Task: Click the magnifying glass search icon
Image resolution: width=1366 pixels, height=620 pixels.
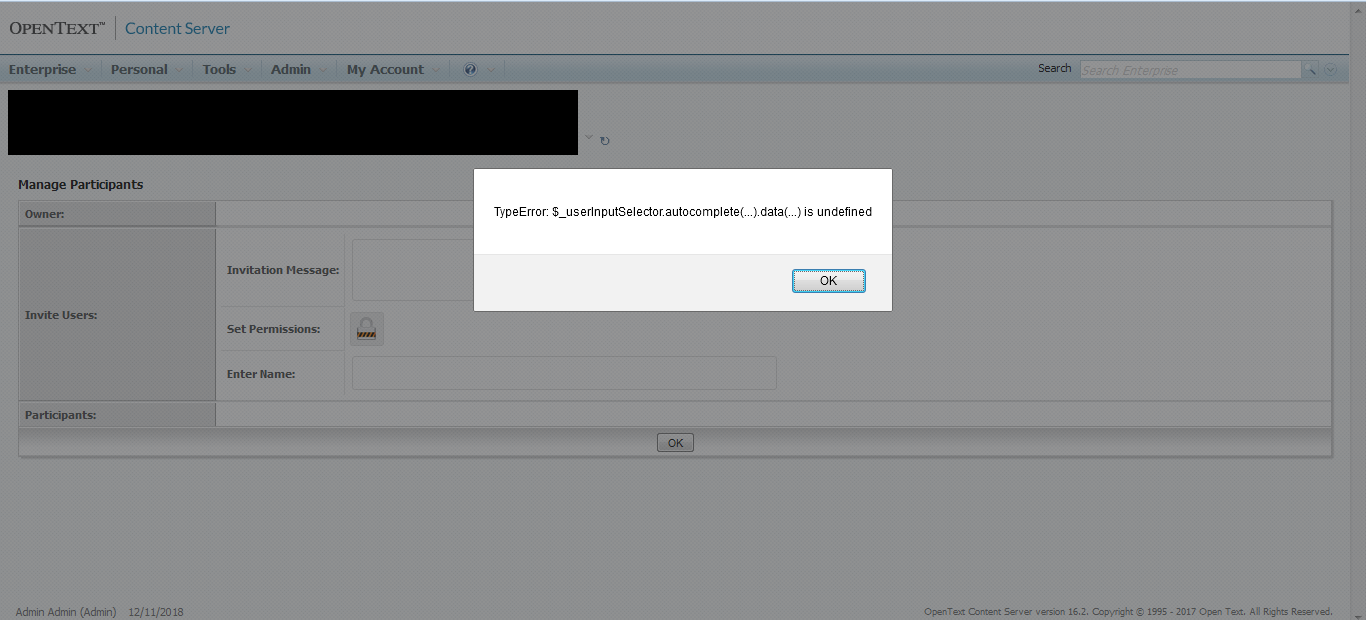Action: [1310, 70]
